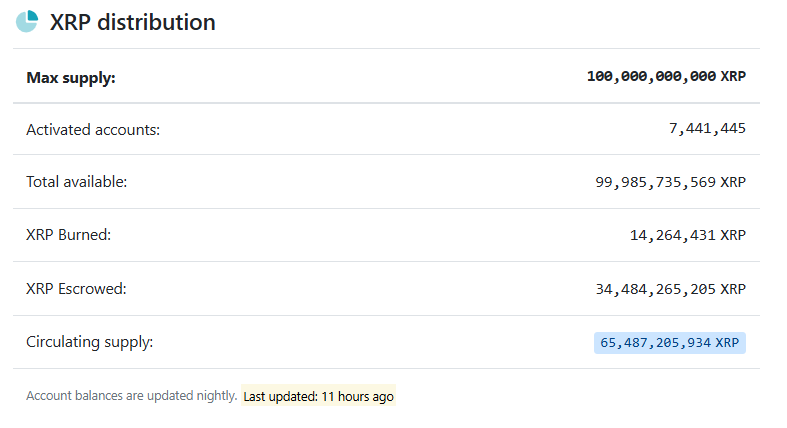Select the XRP Burned label
The height and width of the screenshot is (428, 787).
tap(68, 235)
